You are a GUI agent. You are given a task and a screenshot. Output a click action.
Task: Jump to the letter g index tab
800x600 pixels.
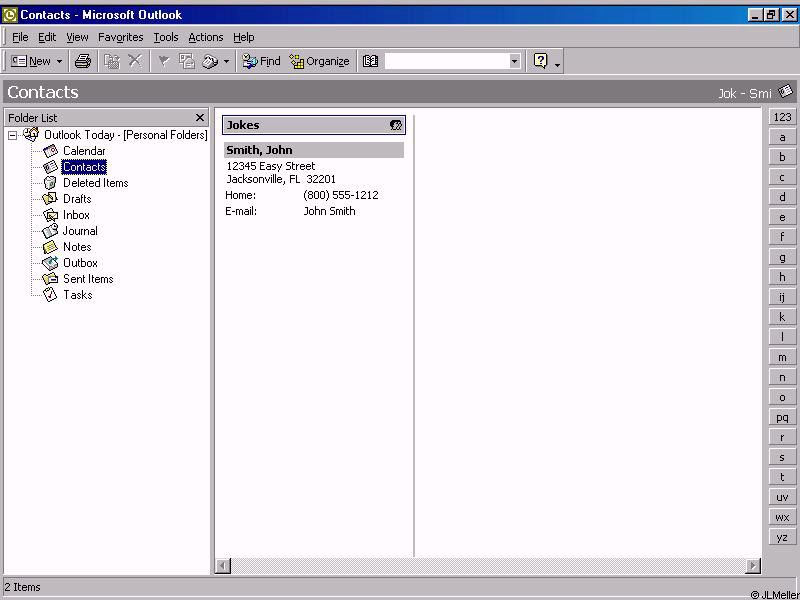click(782, 257)
